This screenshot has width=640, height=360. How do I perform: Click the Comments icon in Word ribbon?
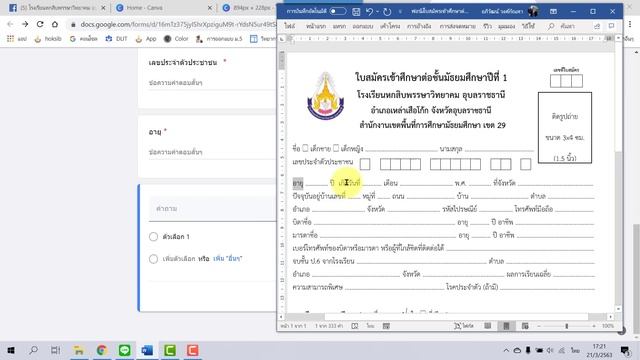tap(611, 26)
